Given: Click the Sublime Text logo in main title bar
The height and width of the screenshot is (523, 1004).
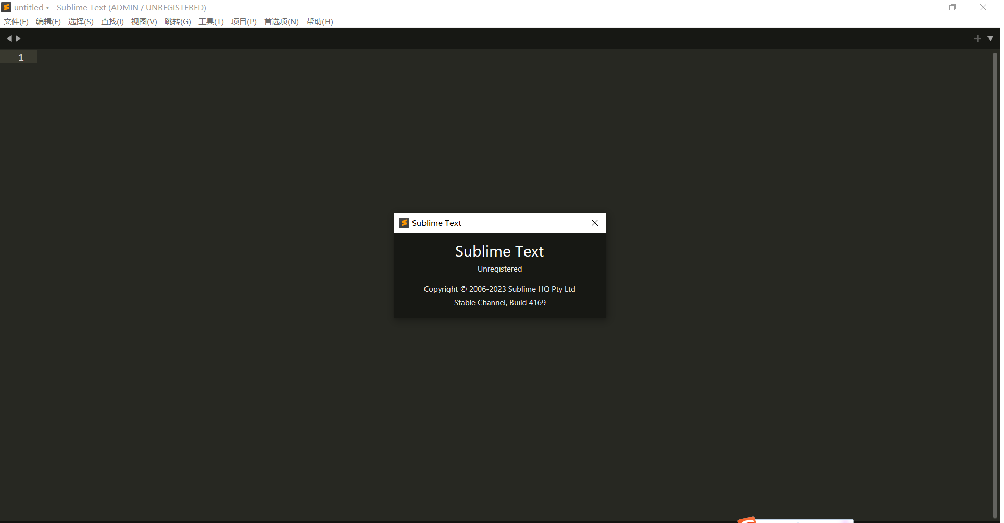Looking at the screenshot, I should (6, 7).
